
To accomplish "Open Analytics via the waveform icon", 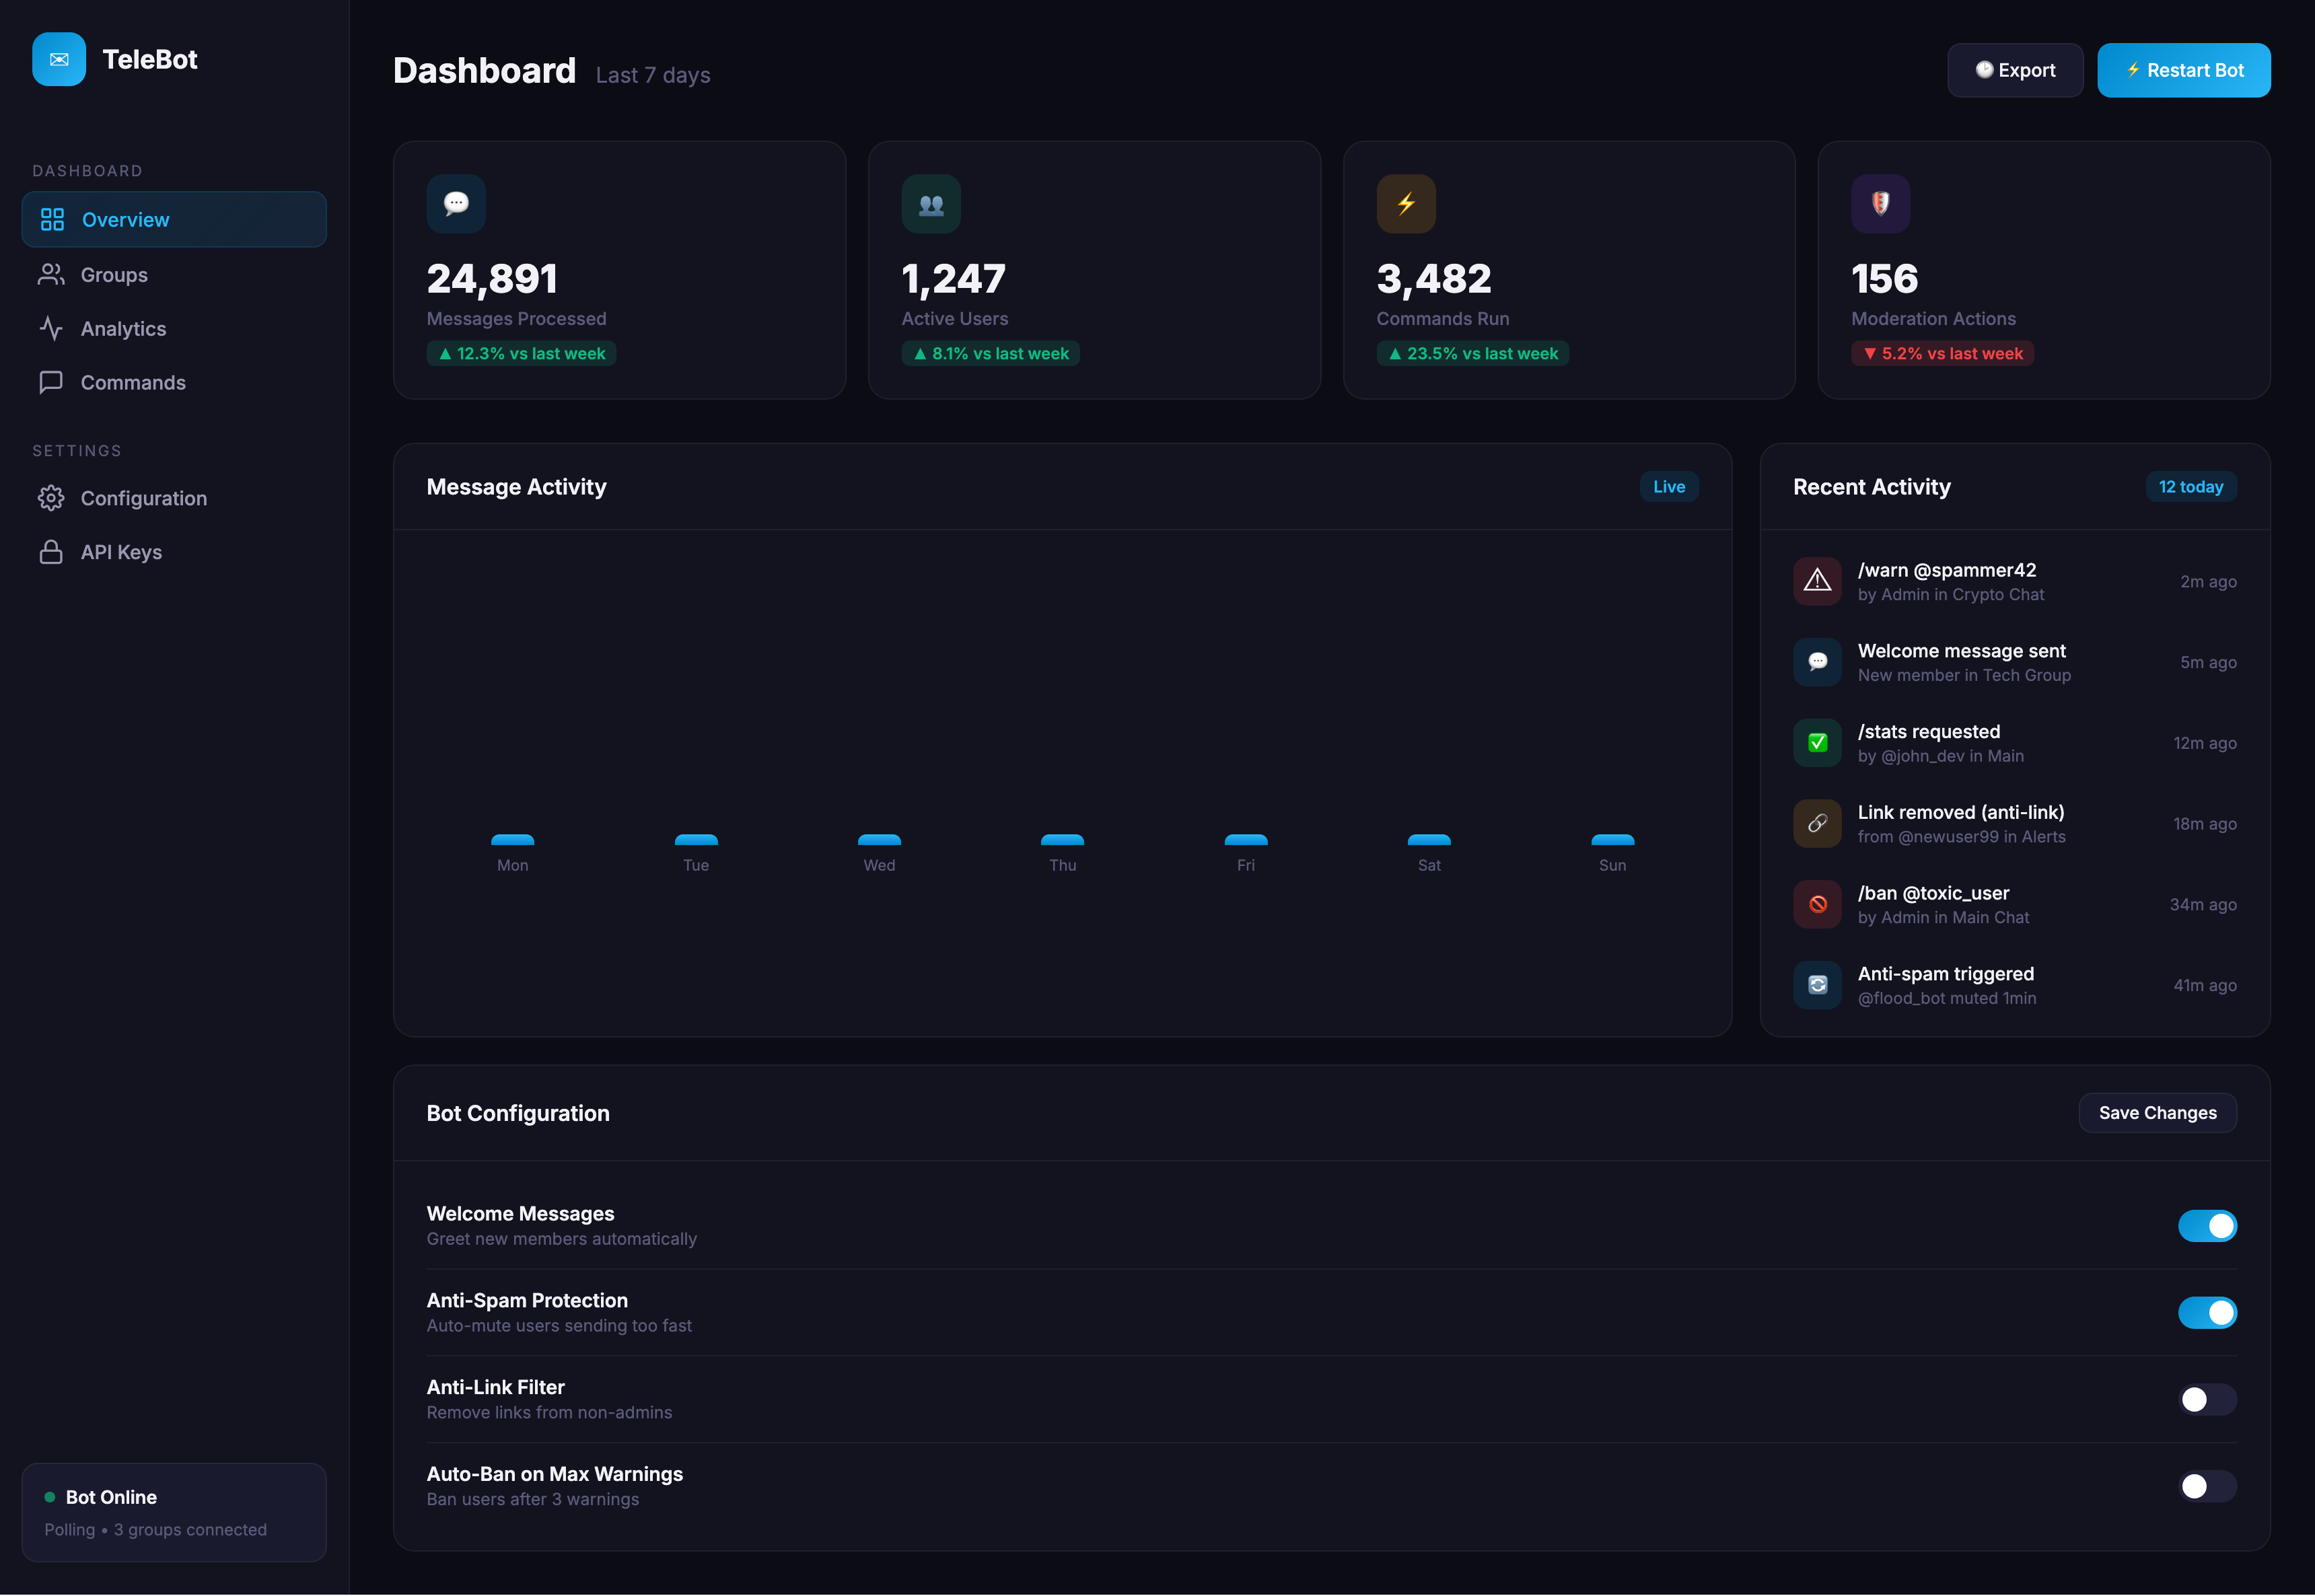I will pos(52,328).
